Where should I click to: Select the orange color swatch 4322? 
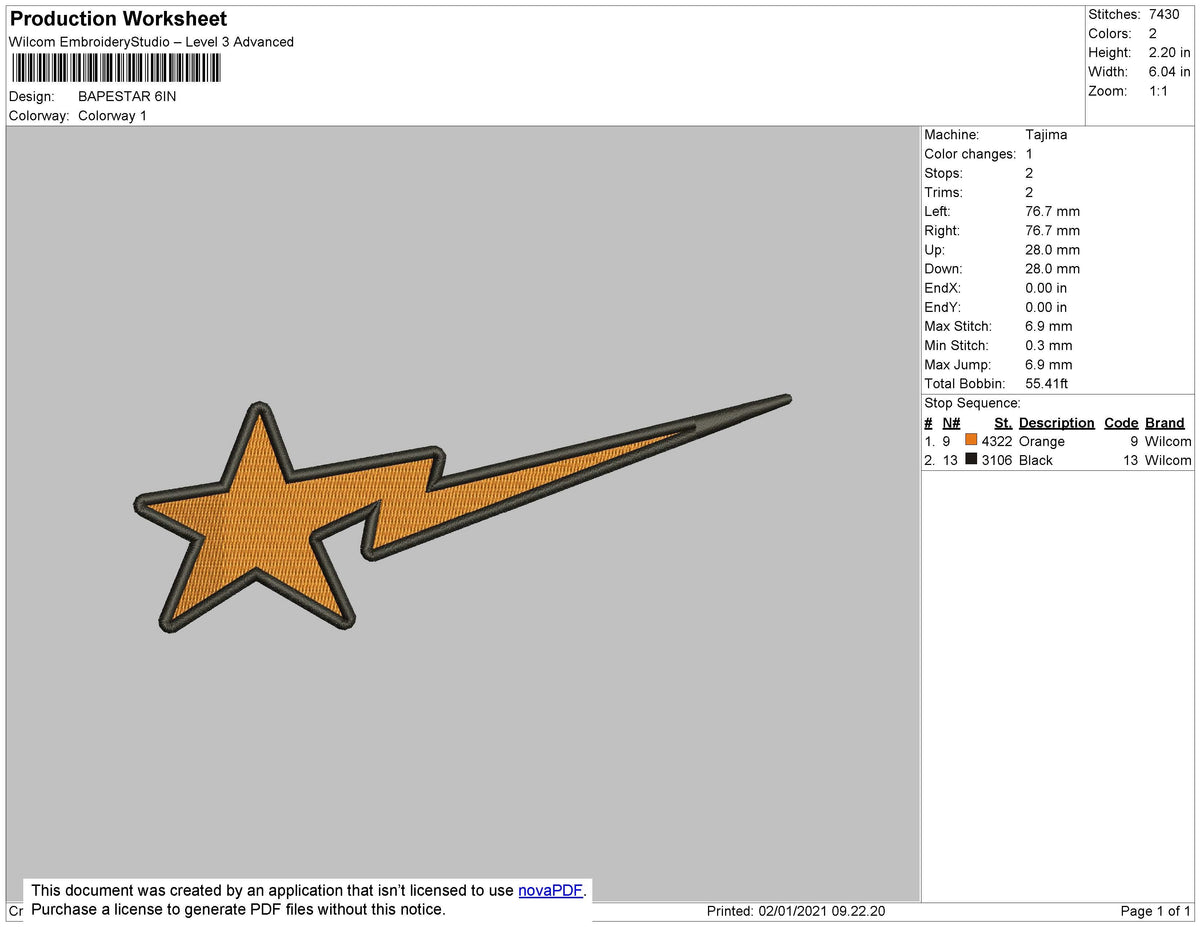click(x=971, y=440)
